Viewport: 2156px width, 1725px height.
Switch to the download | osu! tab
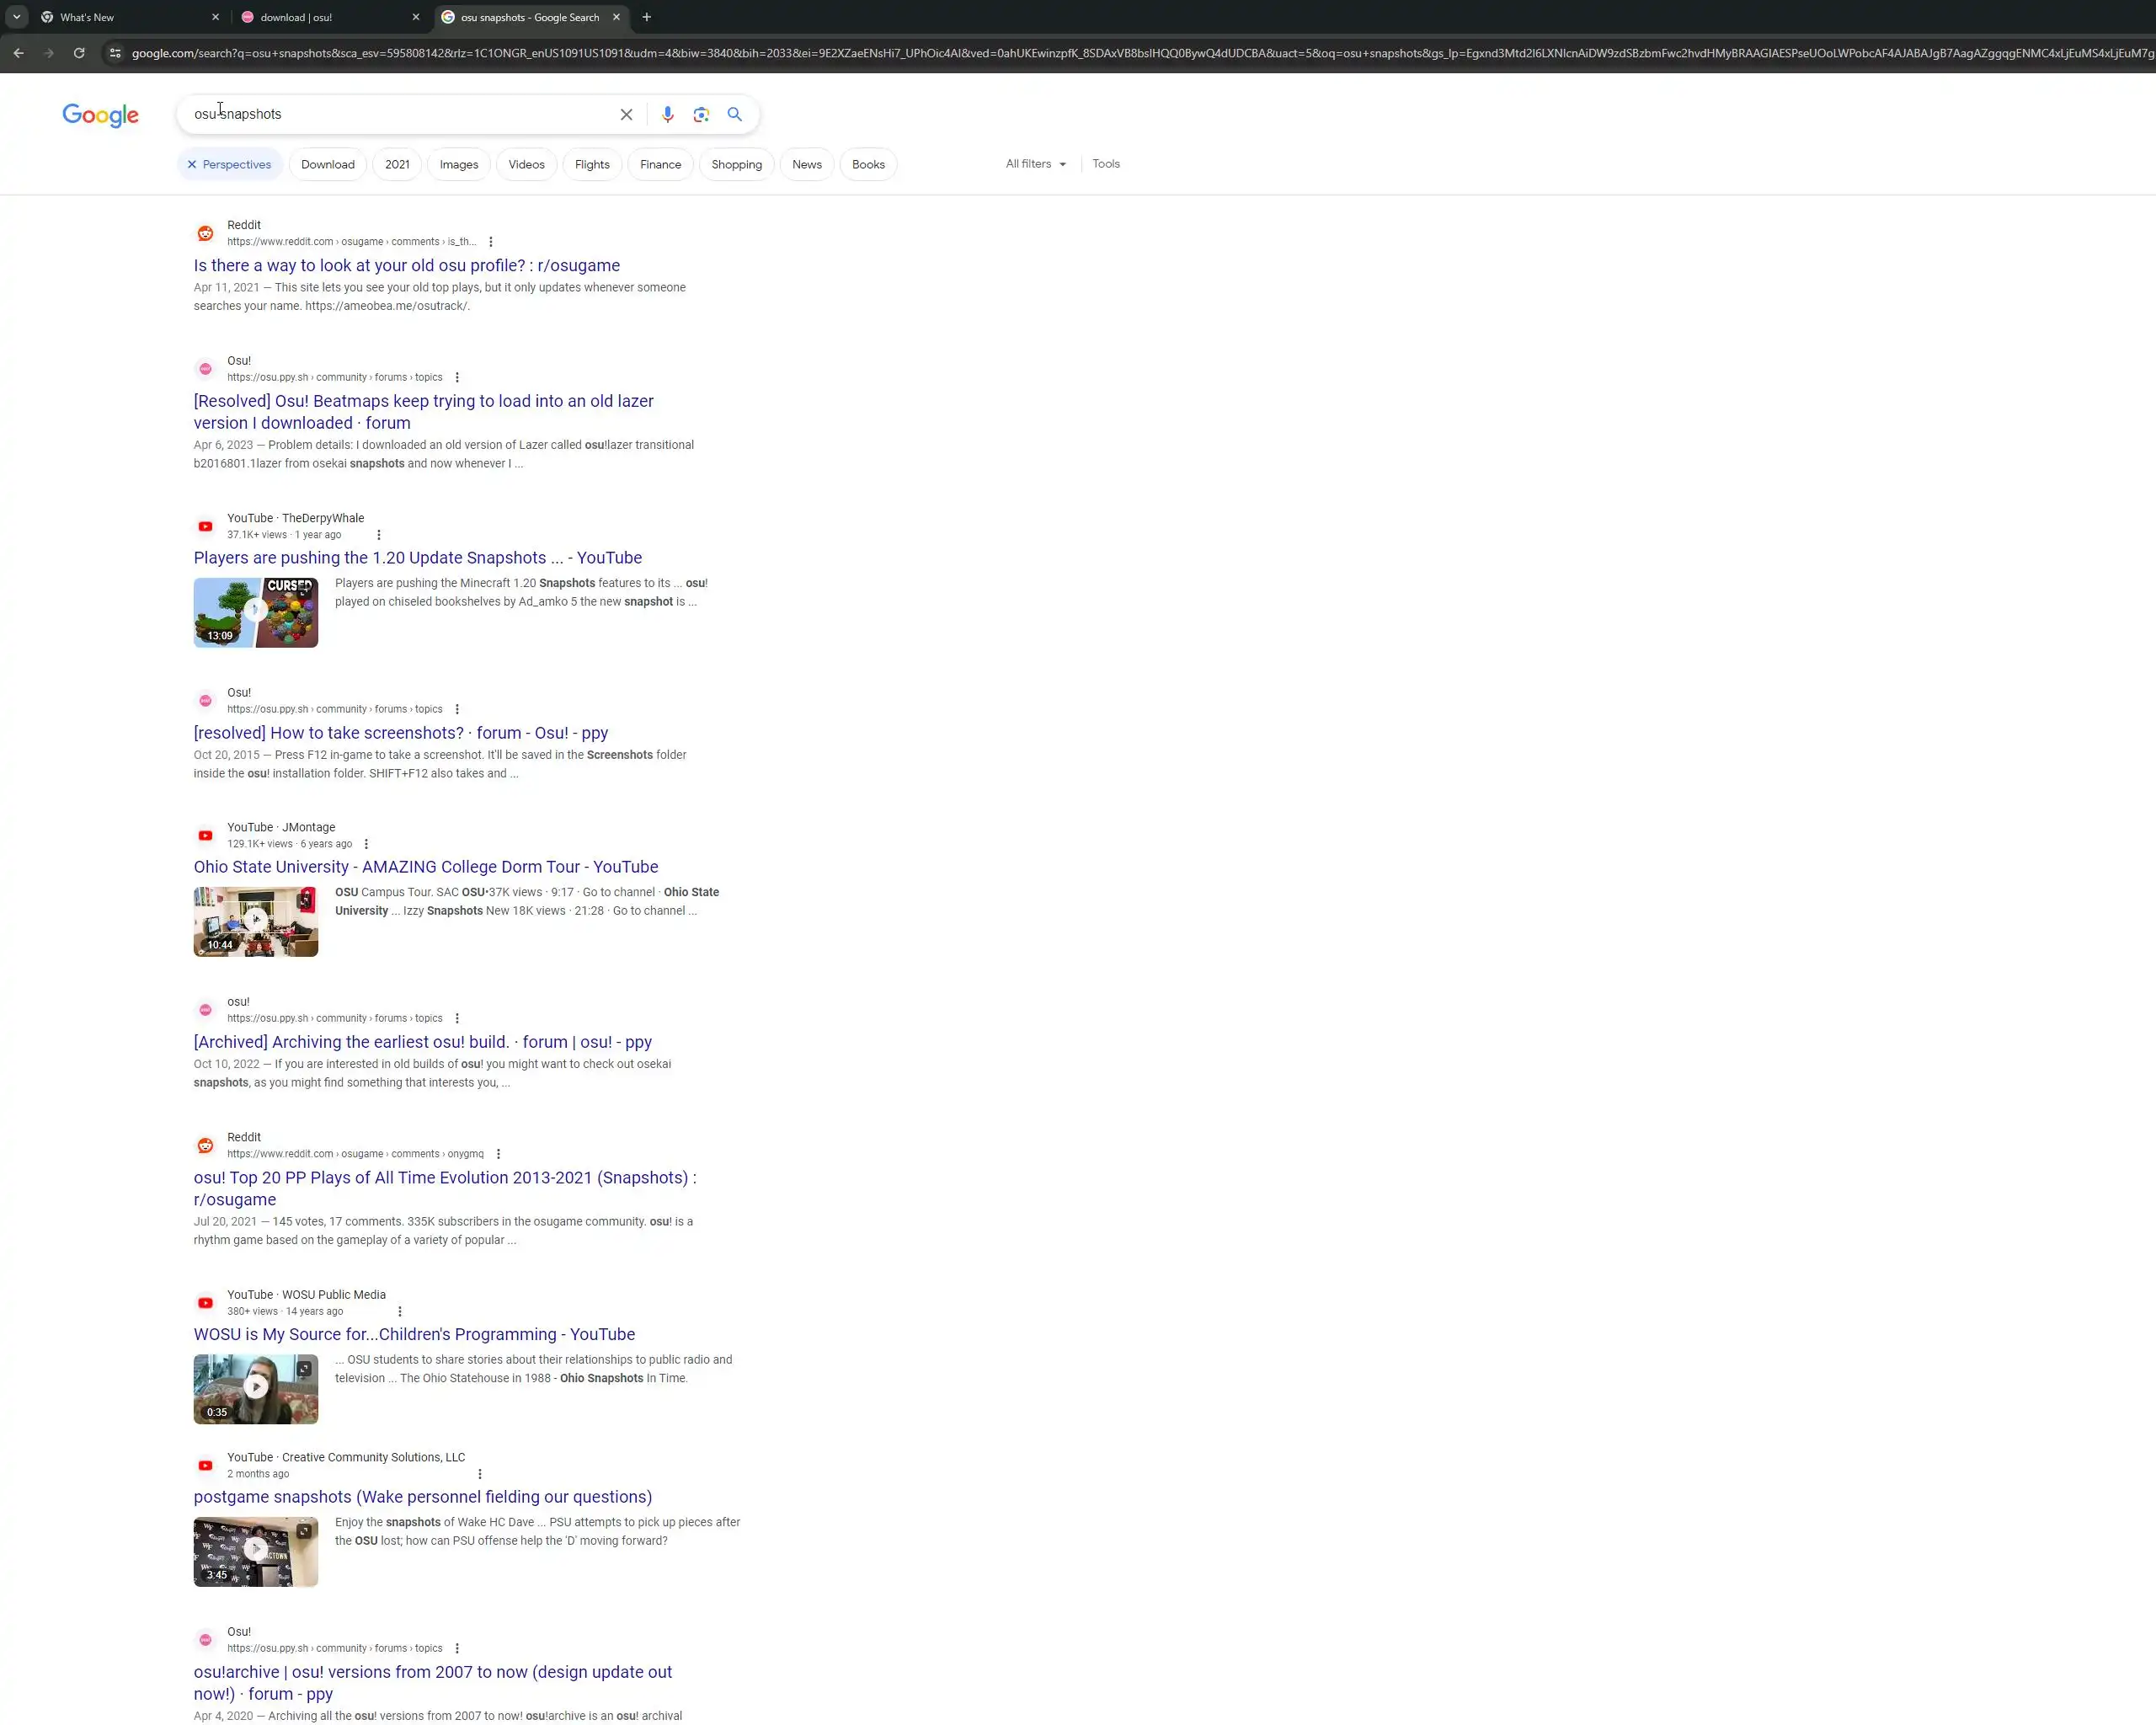point(330,17)
